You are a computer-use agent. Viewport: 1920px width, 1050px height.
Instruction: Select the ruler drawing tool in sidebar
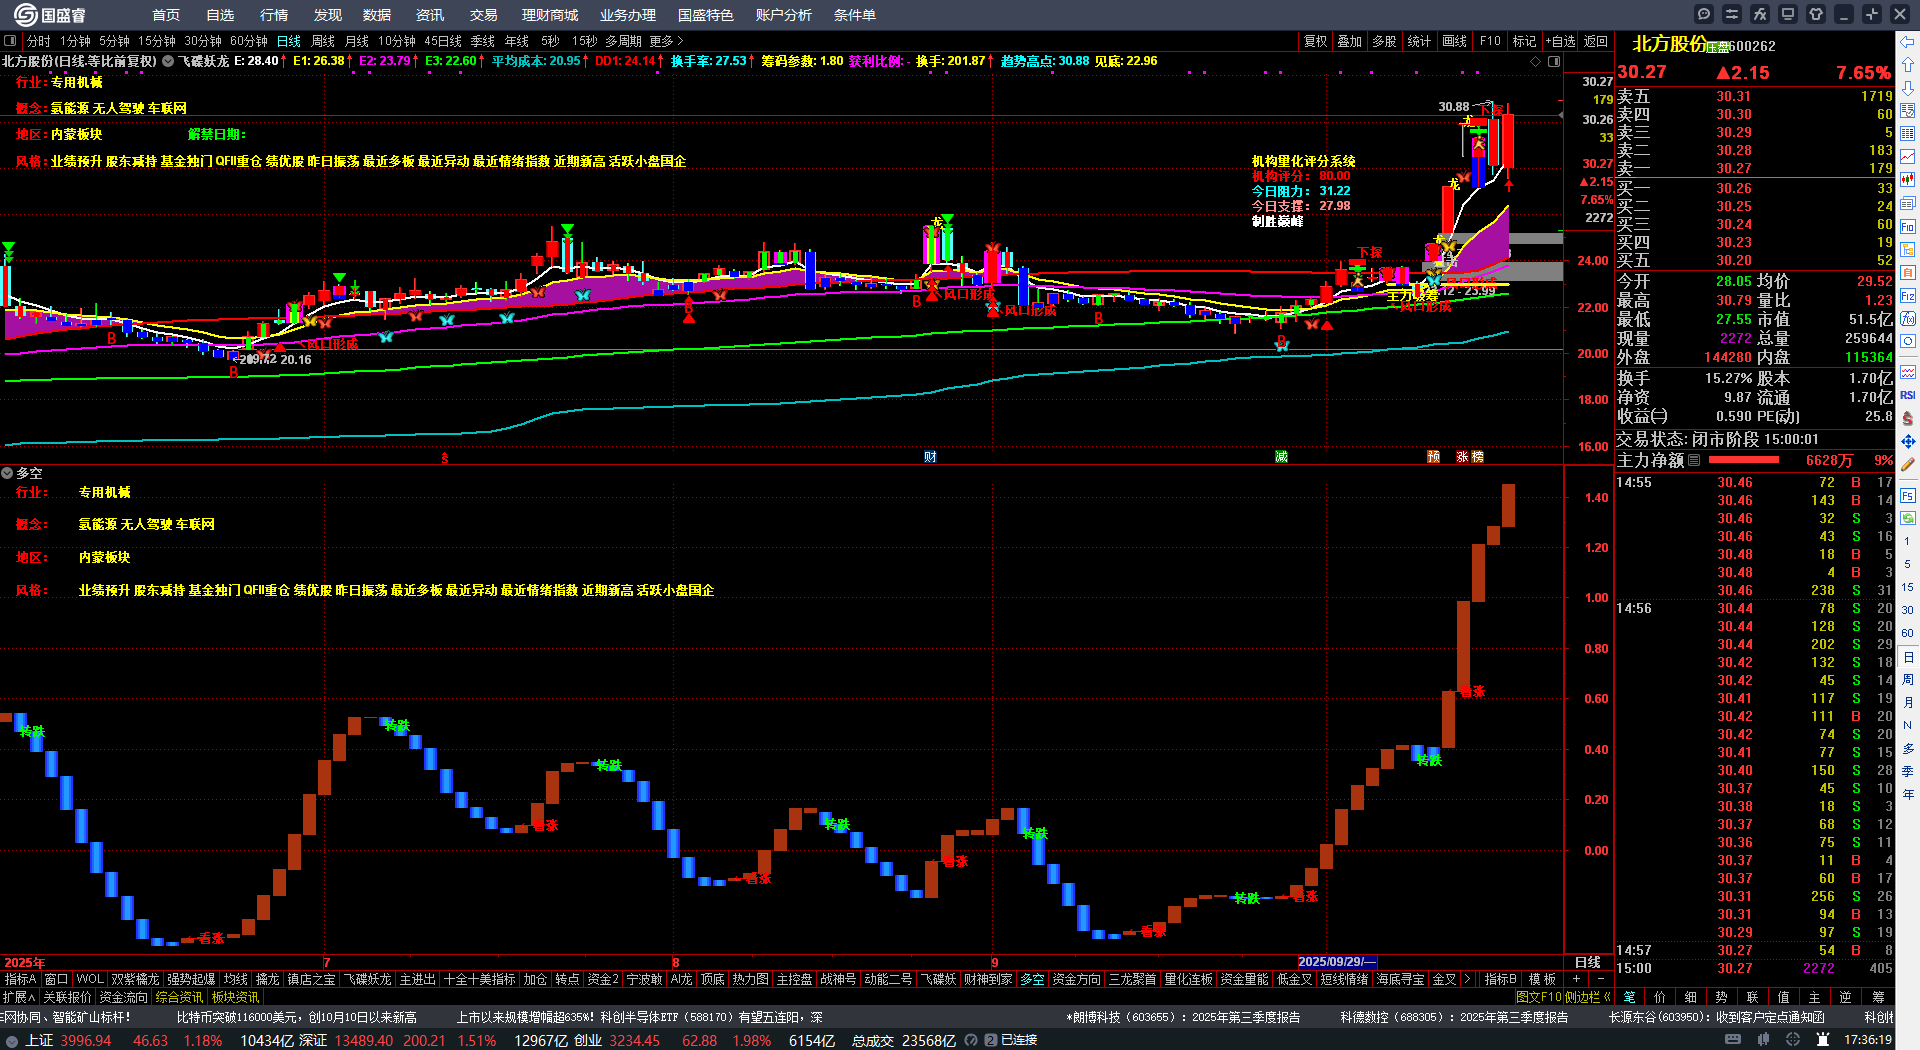tap(1908, 465)
